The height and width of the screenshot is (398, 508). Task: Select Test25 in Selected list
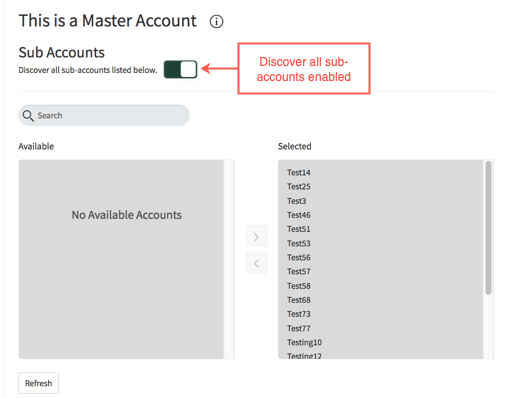coord(299,187)
